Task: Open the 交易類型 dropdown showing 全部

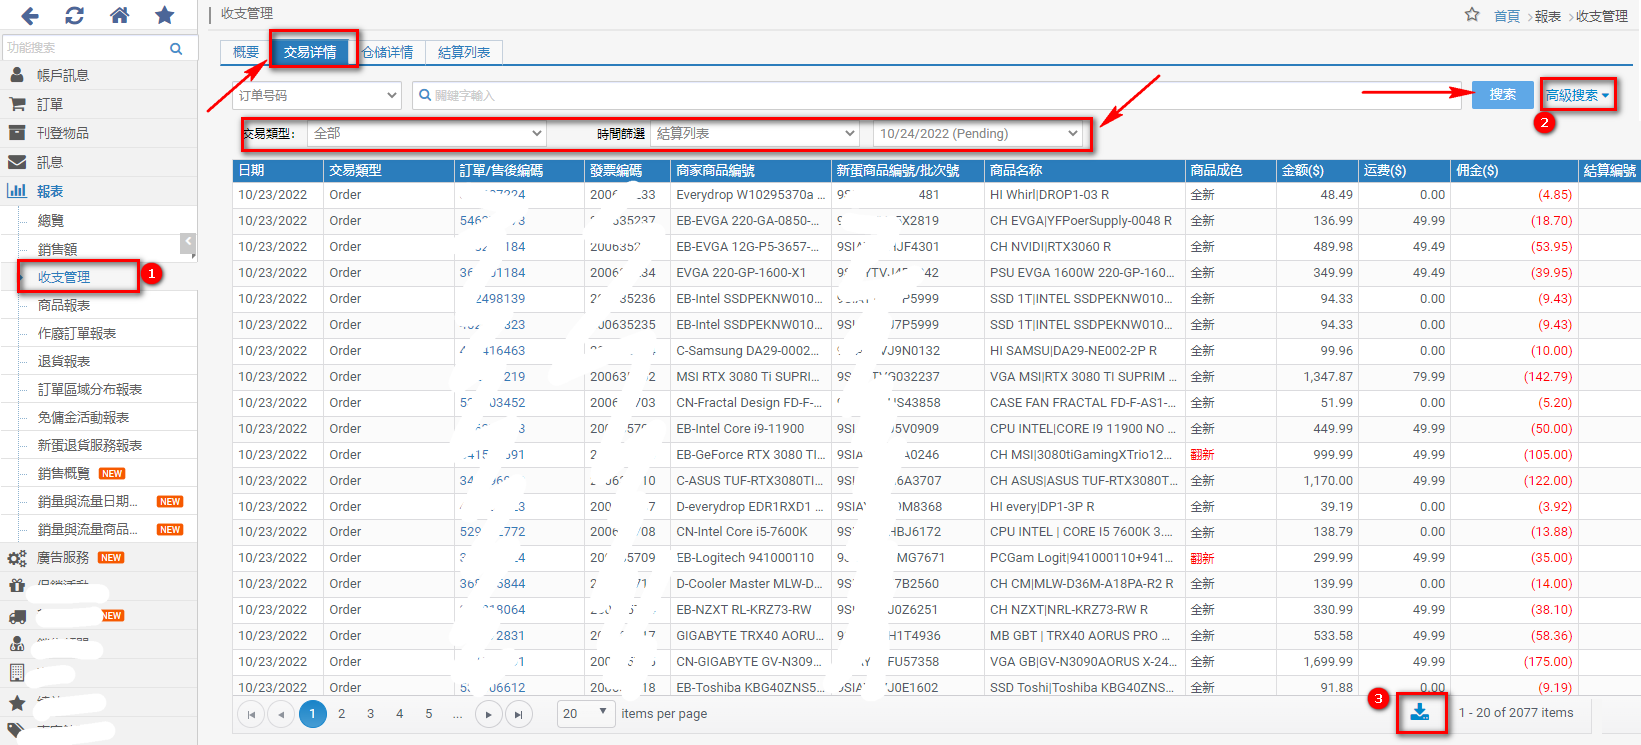Action: tap(426, 133)
